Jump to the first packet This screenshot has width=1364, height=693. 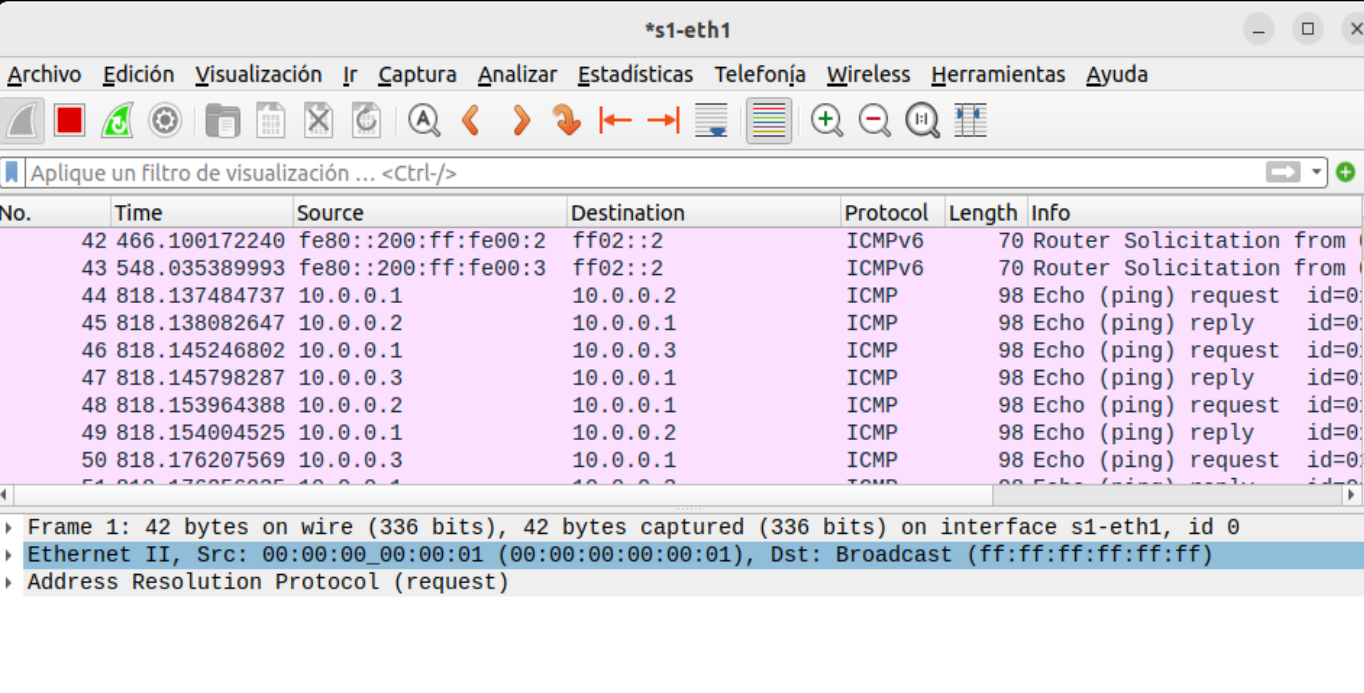615,121
